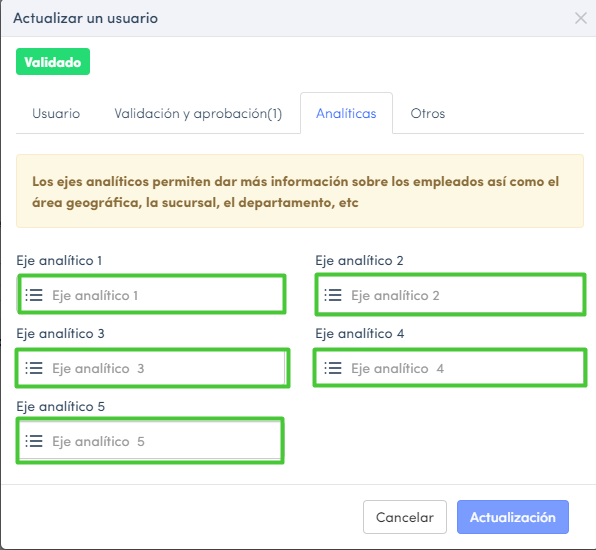Click the Actualizar un usuario dialog title
Screen dimensions: 596x550
point(86,18)
